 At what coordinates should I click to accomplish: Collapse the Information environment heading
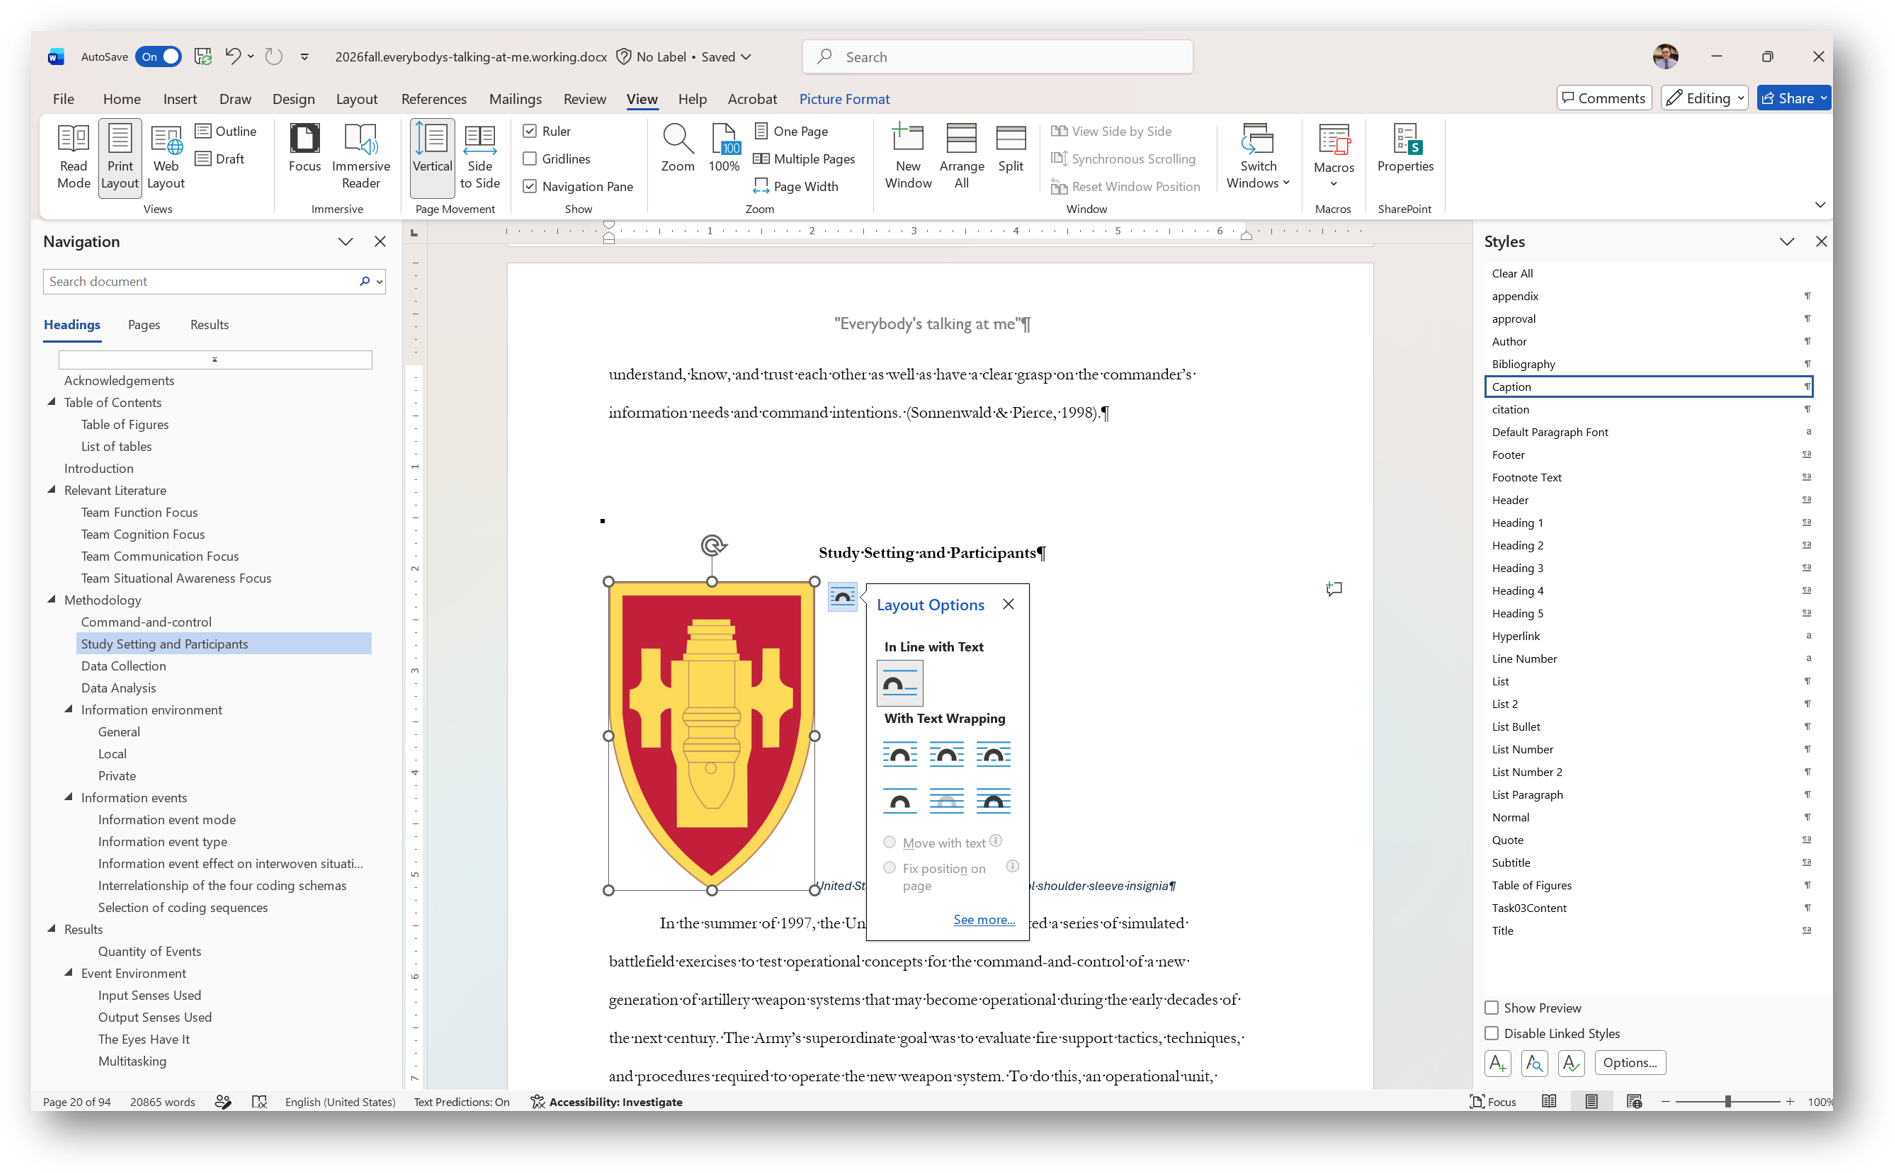click(x=69, y=710)
